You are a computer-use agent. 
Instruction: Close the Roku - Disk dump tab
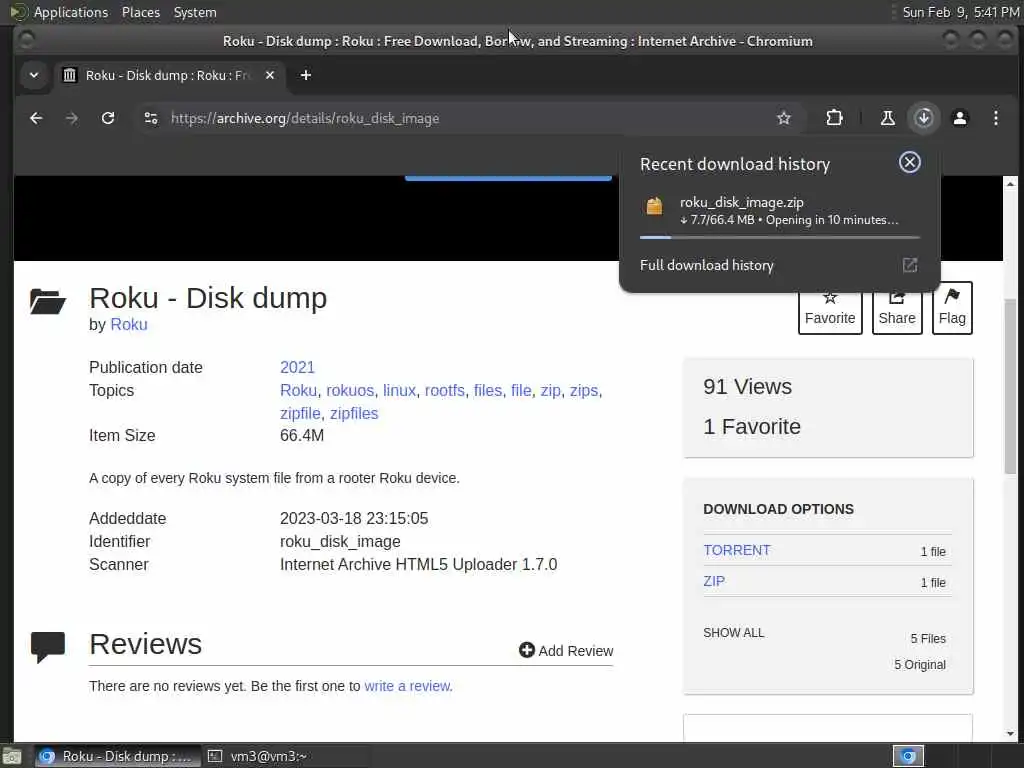(270, 75)
